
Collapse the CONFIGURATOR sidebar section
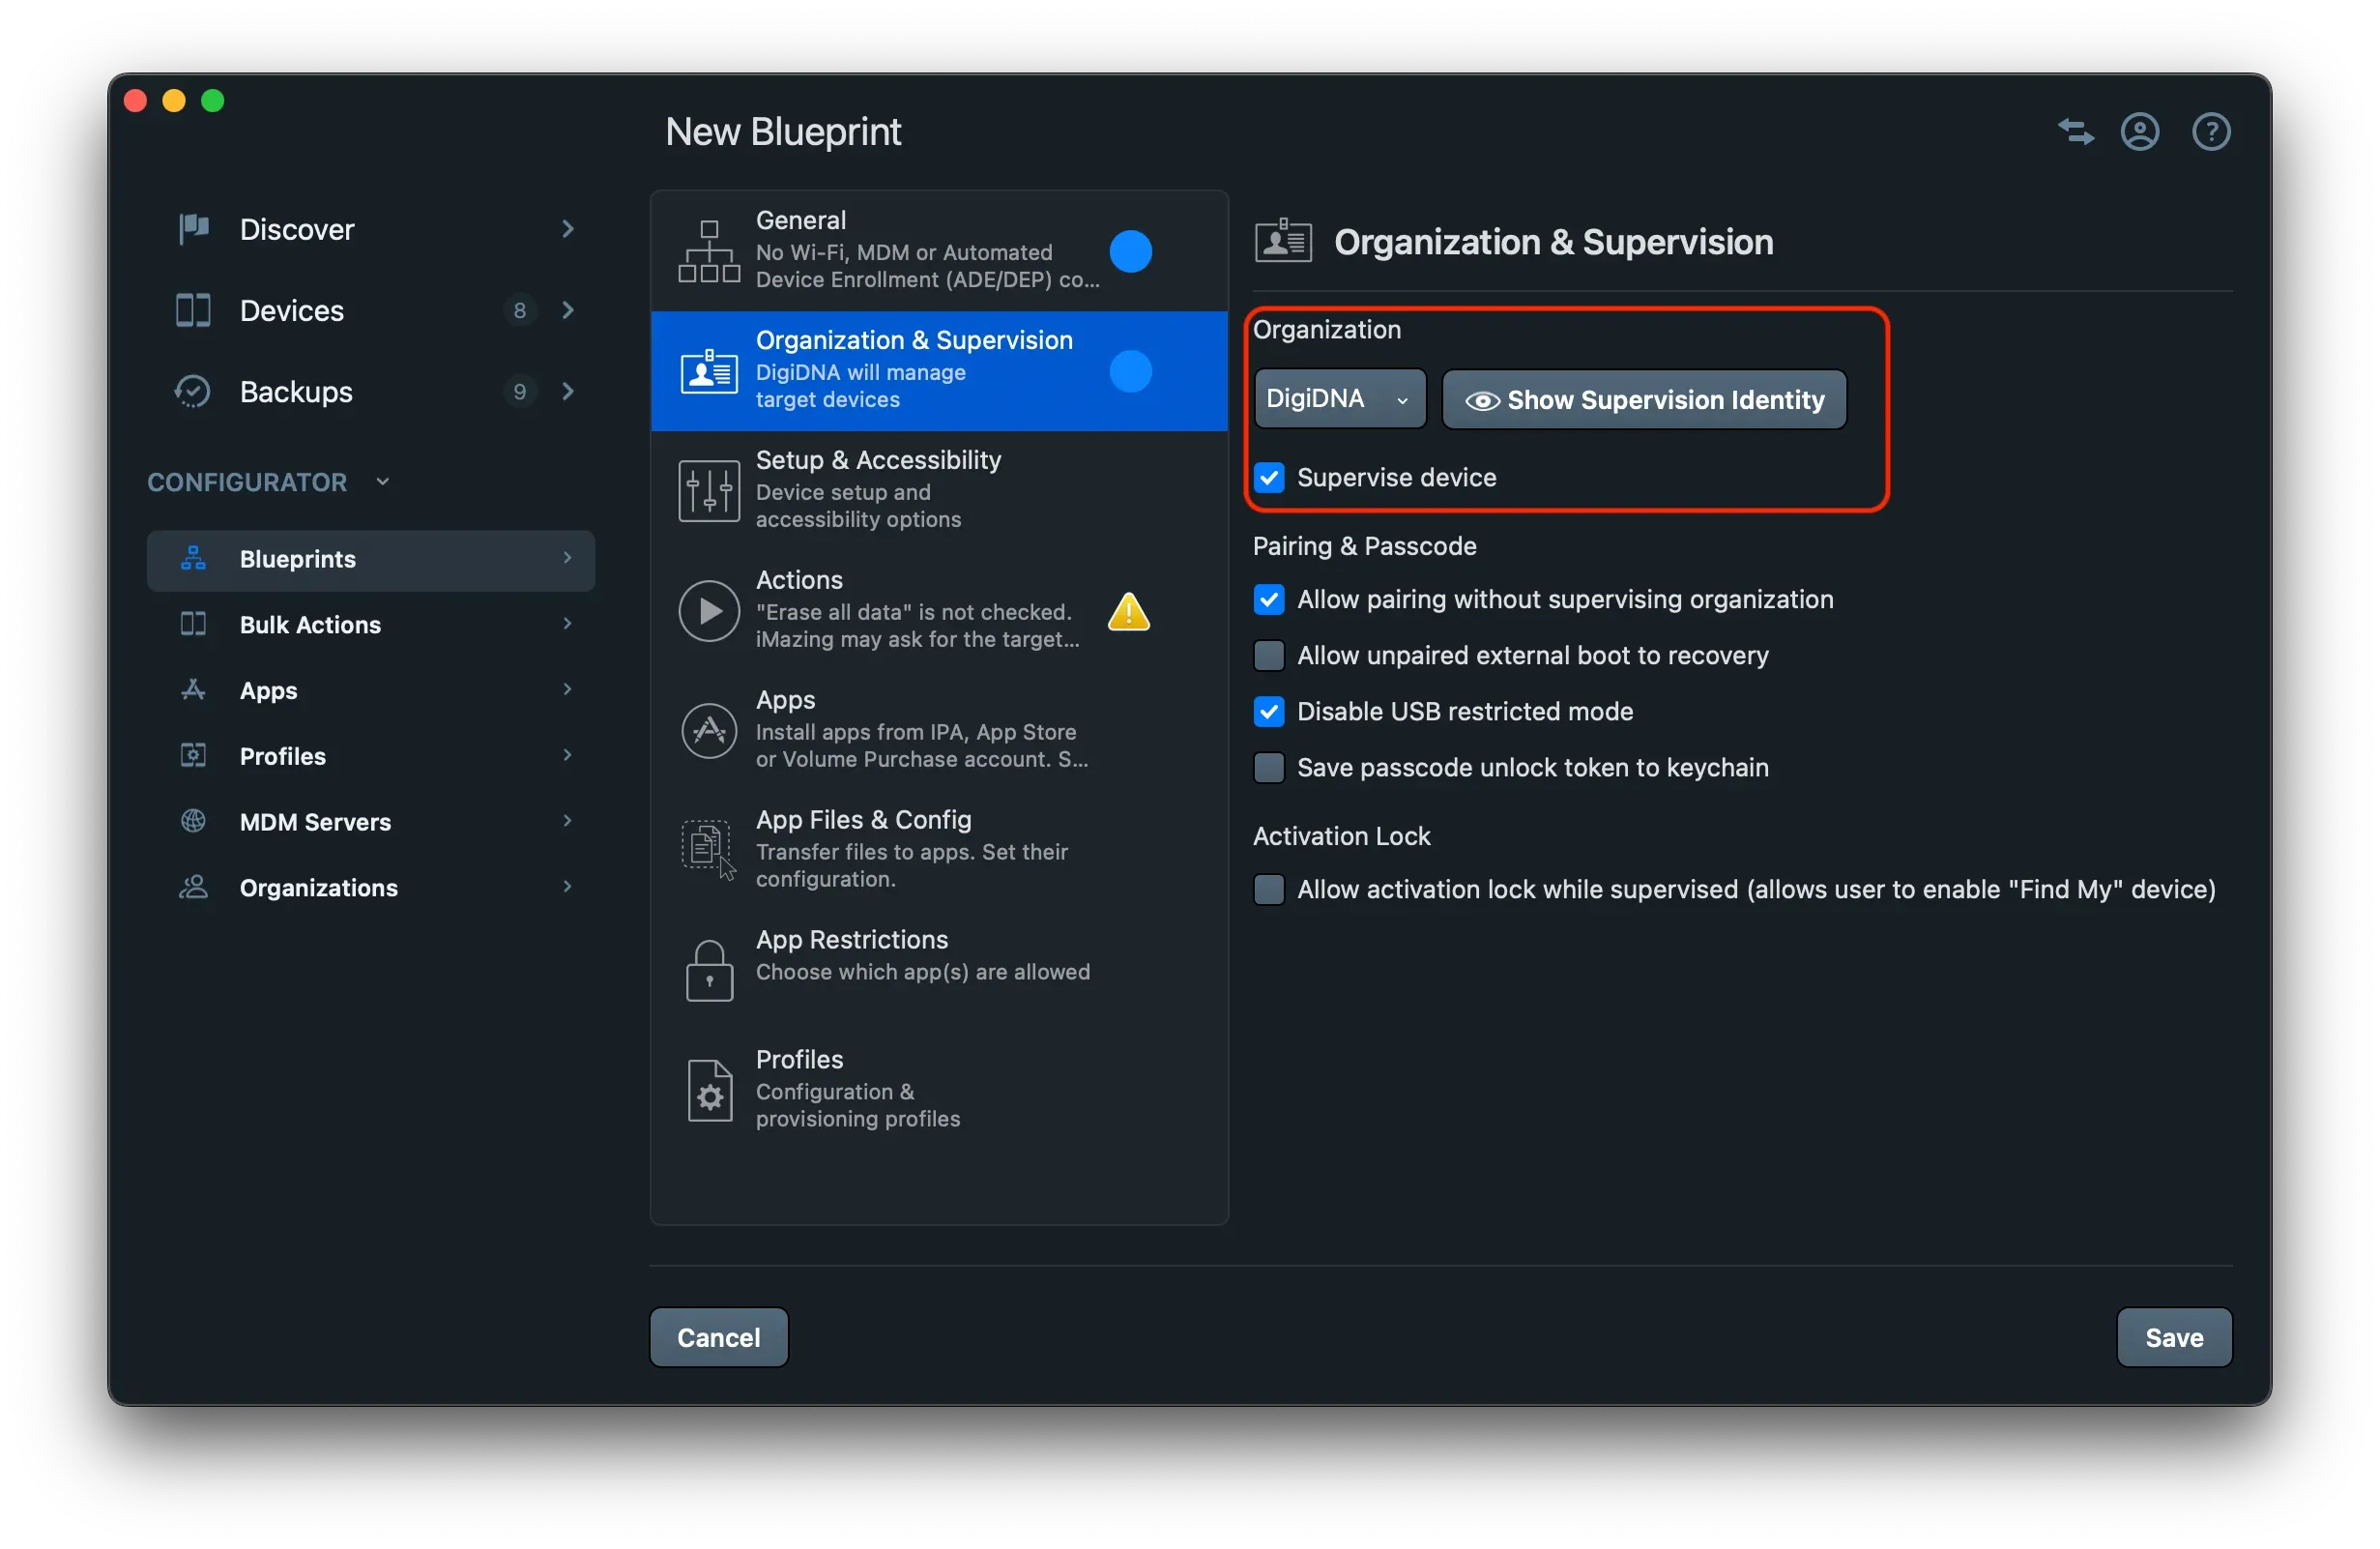[x=383, y=481]
